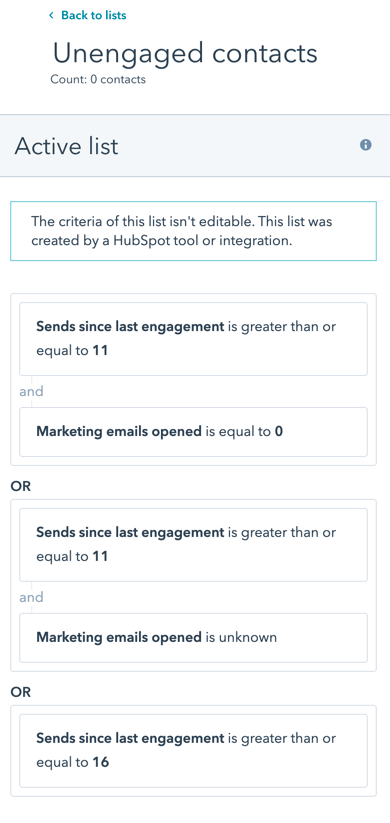Select Marketing emails opened equal to 0 filter
This screenshot has width=390, height=823.
pyautogui.click(x=194, y=432)
